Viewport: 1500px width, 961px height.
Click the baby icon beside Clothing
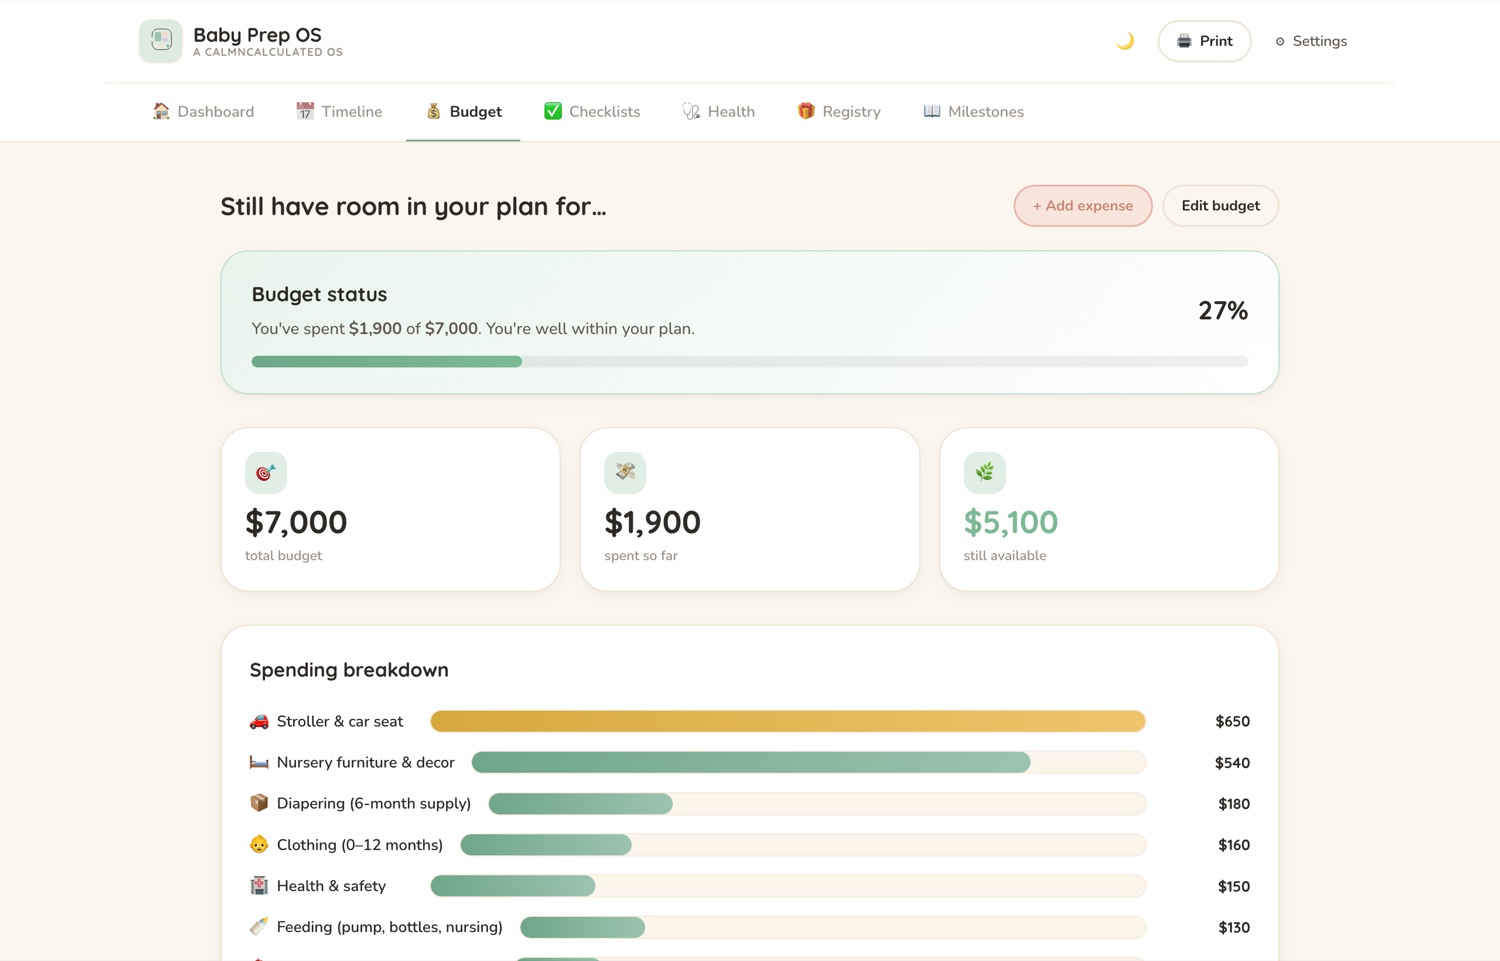pyautogui.click(x=259, y=845)
